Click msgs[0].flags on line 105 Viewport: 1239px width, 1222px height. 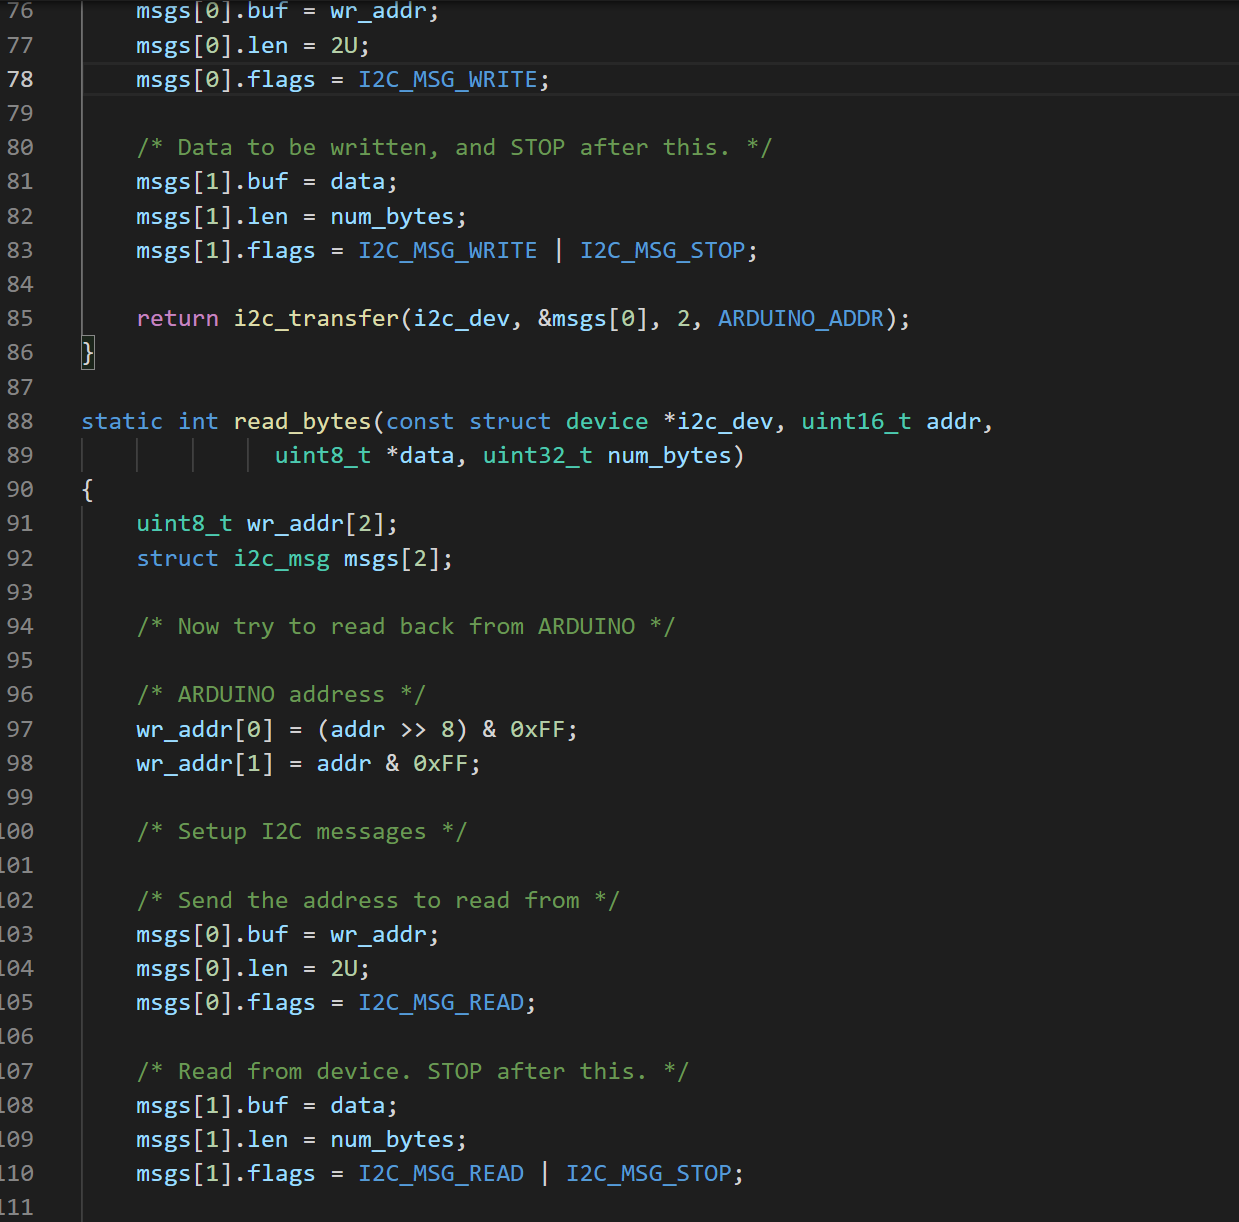(226, 1002)
